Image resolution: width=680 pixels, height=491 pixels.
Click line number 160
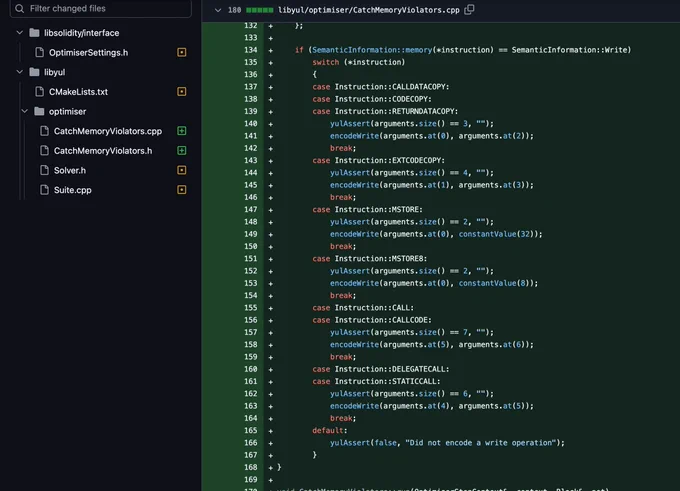click(x=251, y=369)
